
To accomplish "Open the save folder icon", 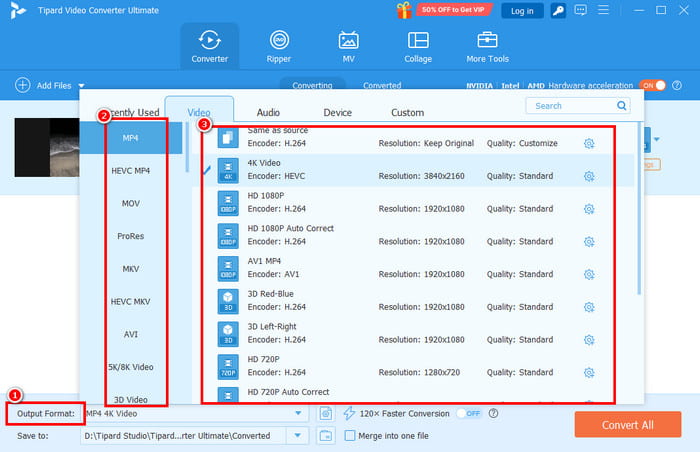I will (326, 435).
